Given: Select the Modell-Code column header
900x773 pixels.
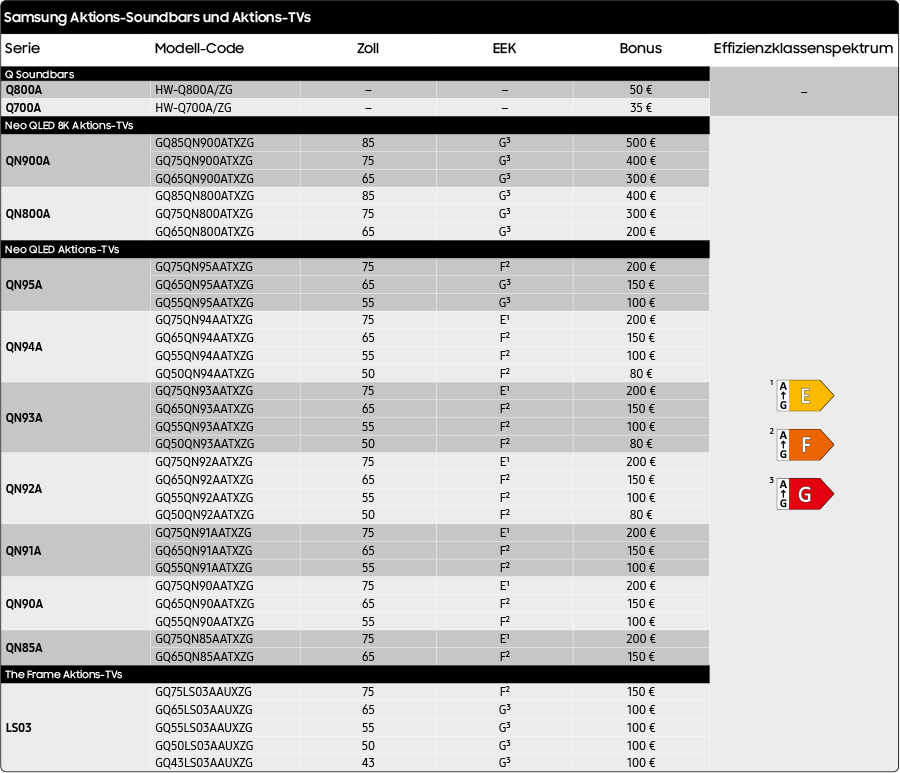Looking at the screenshot, I should coord(199,48).
